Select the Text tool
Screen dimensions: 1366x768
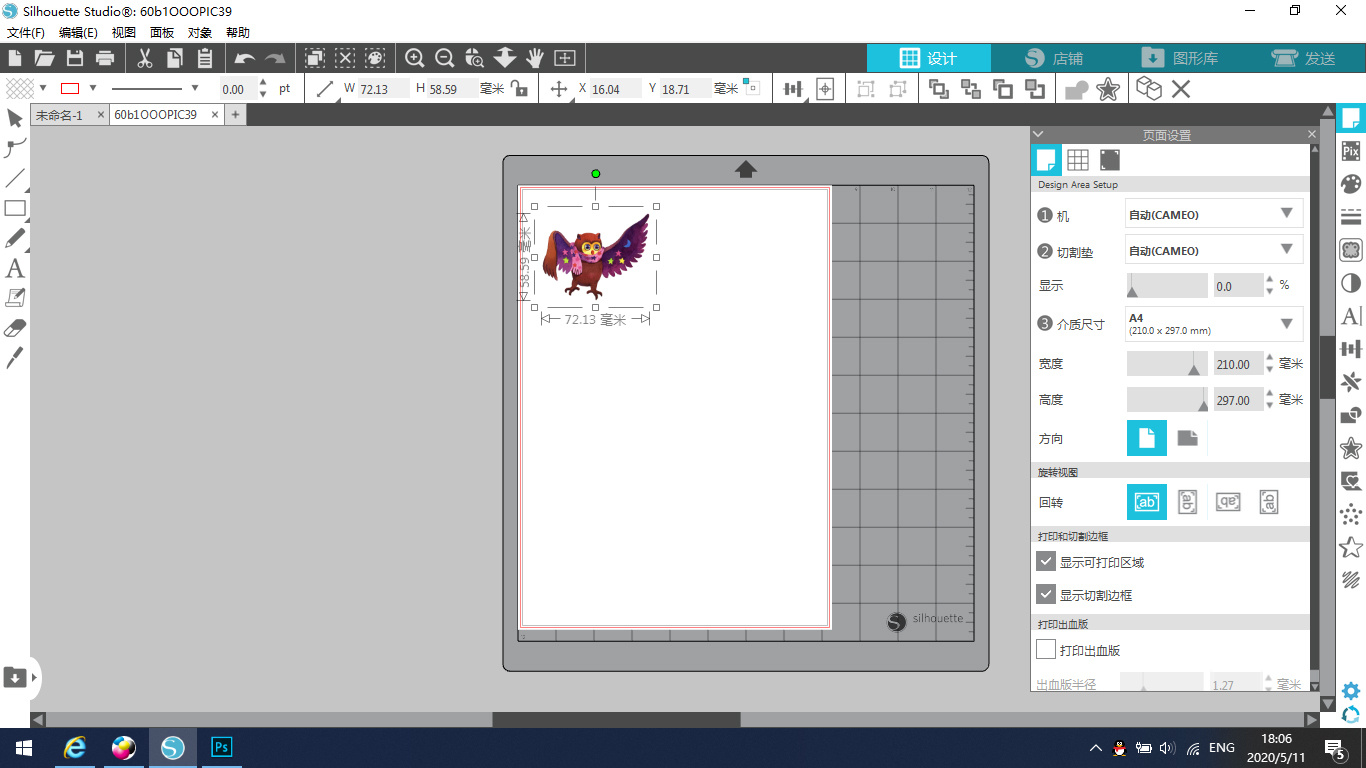click(x=15, y=268)
